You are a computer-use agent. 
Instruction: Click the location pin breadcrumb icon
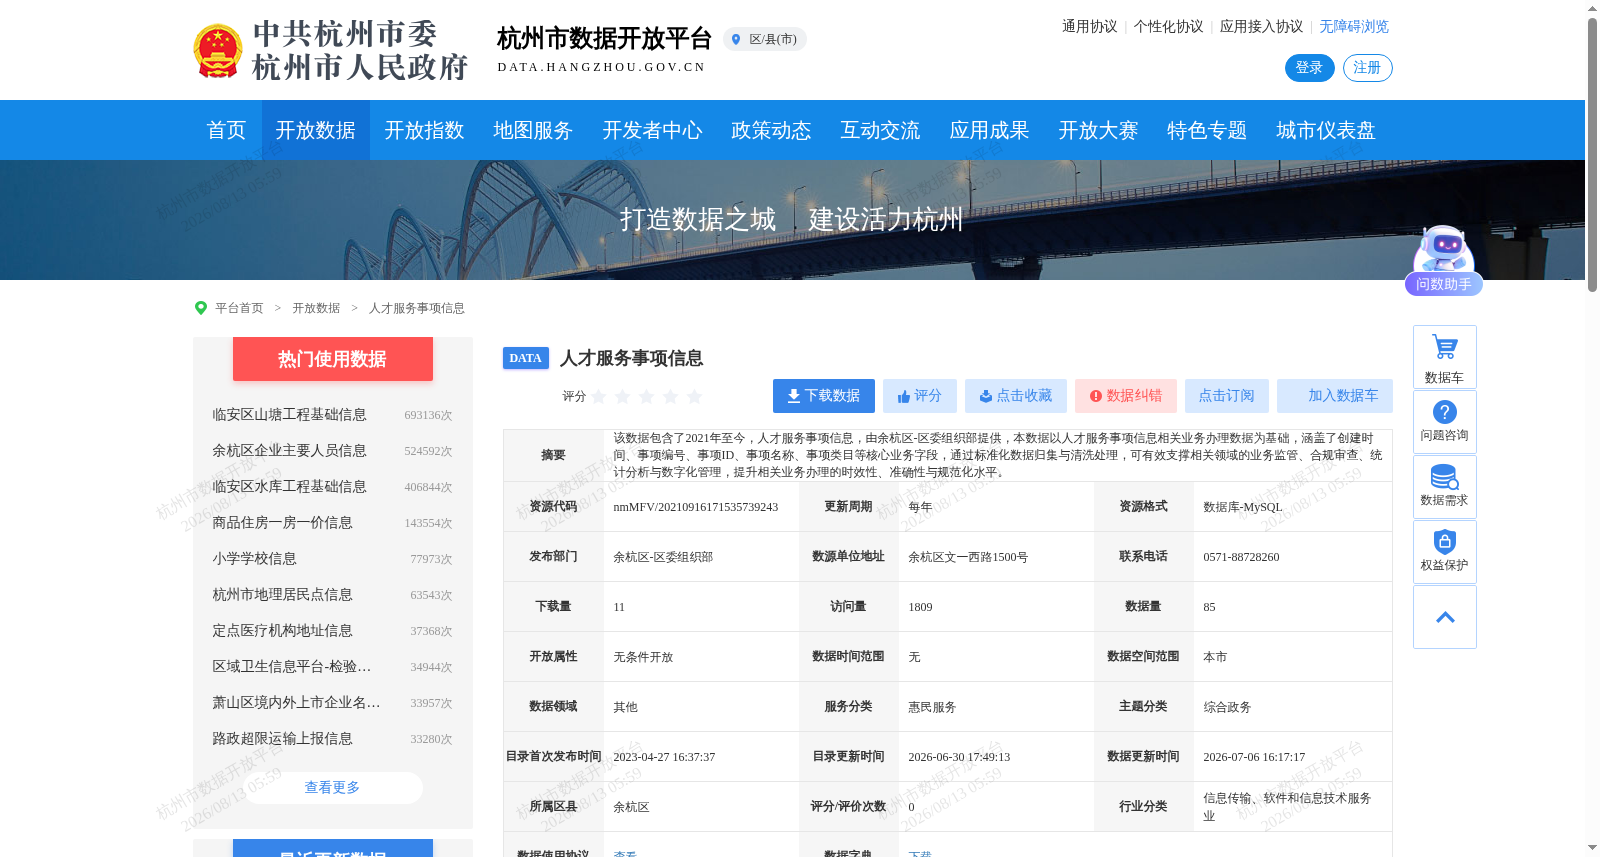[200, 308]
